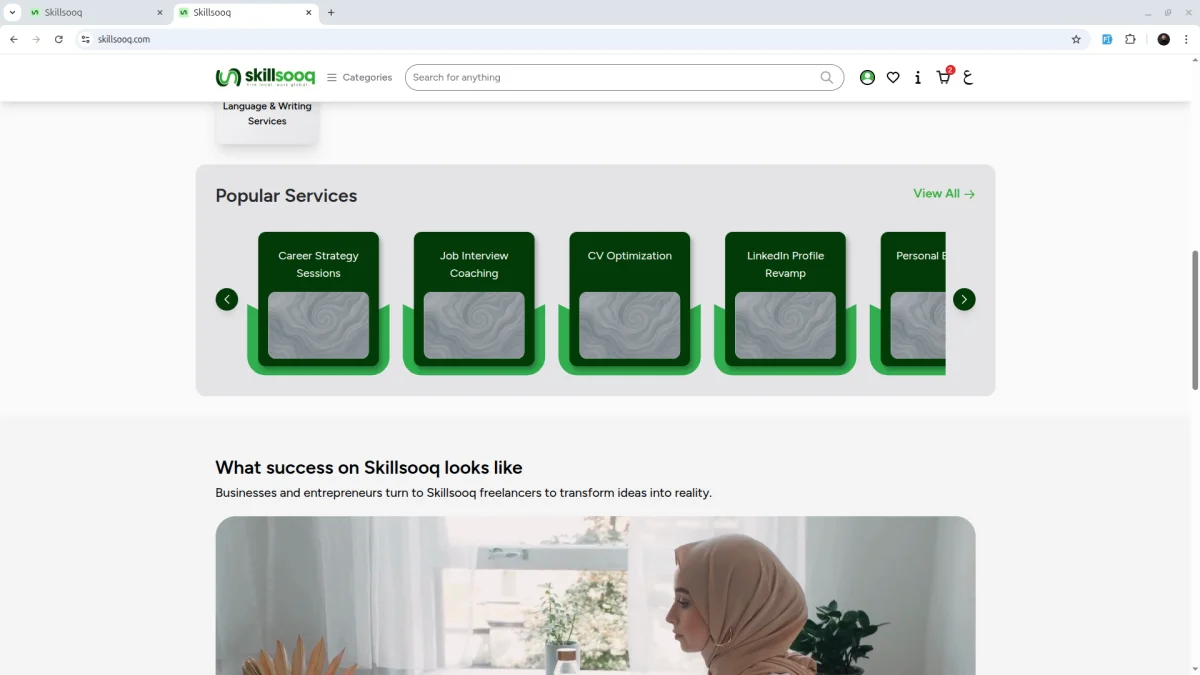Open the Categories menu
The width and height of the screenshot is (1200, 675).
pos(360,77)
